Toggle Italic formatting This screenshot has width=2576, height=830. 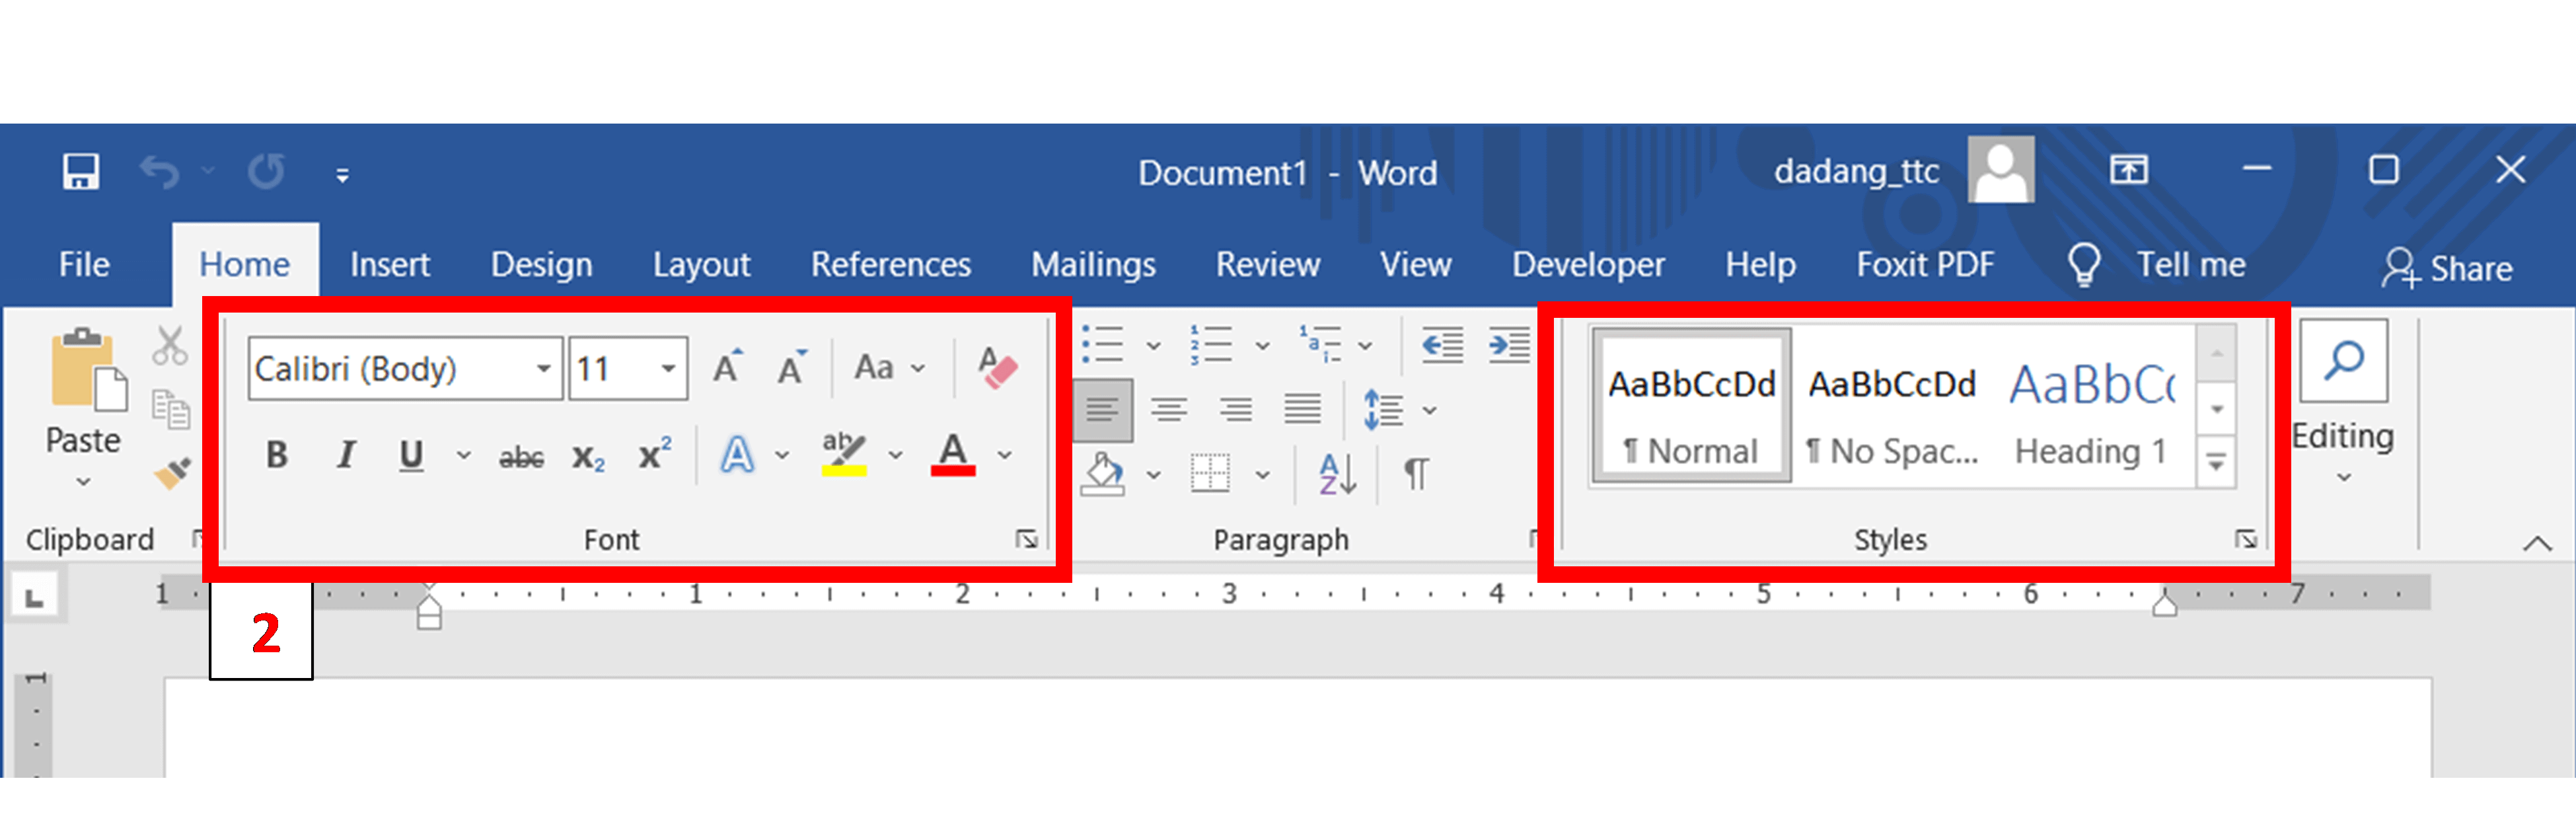(346, 456)
